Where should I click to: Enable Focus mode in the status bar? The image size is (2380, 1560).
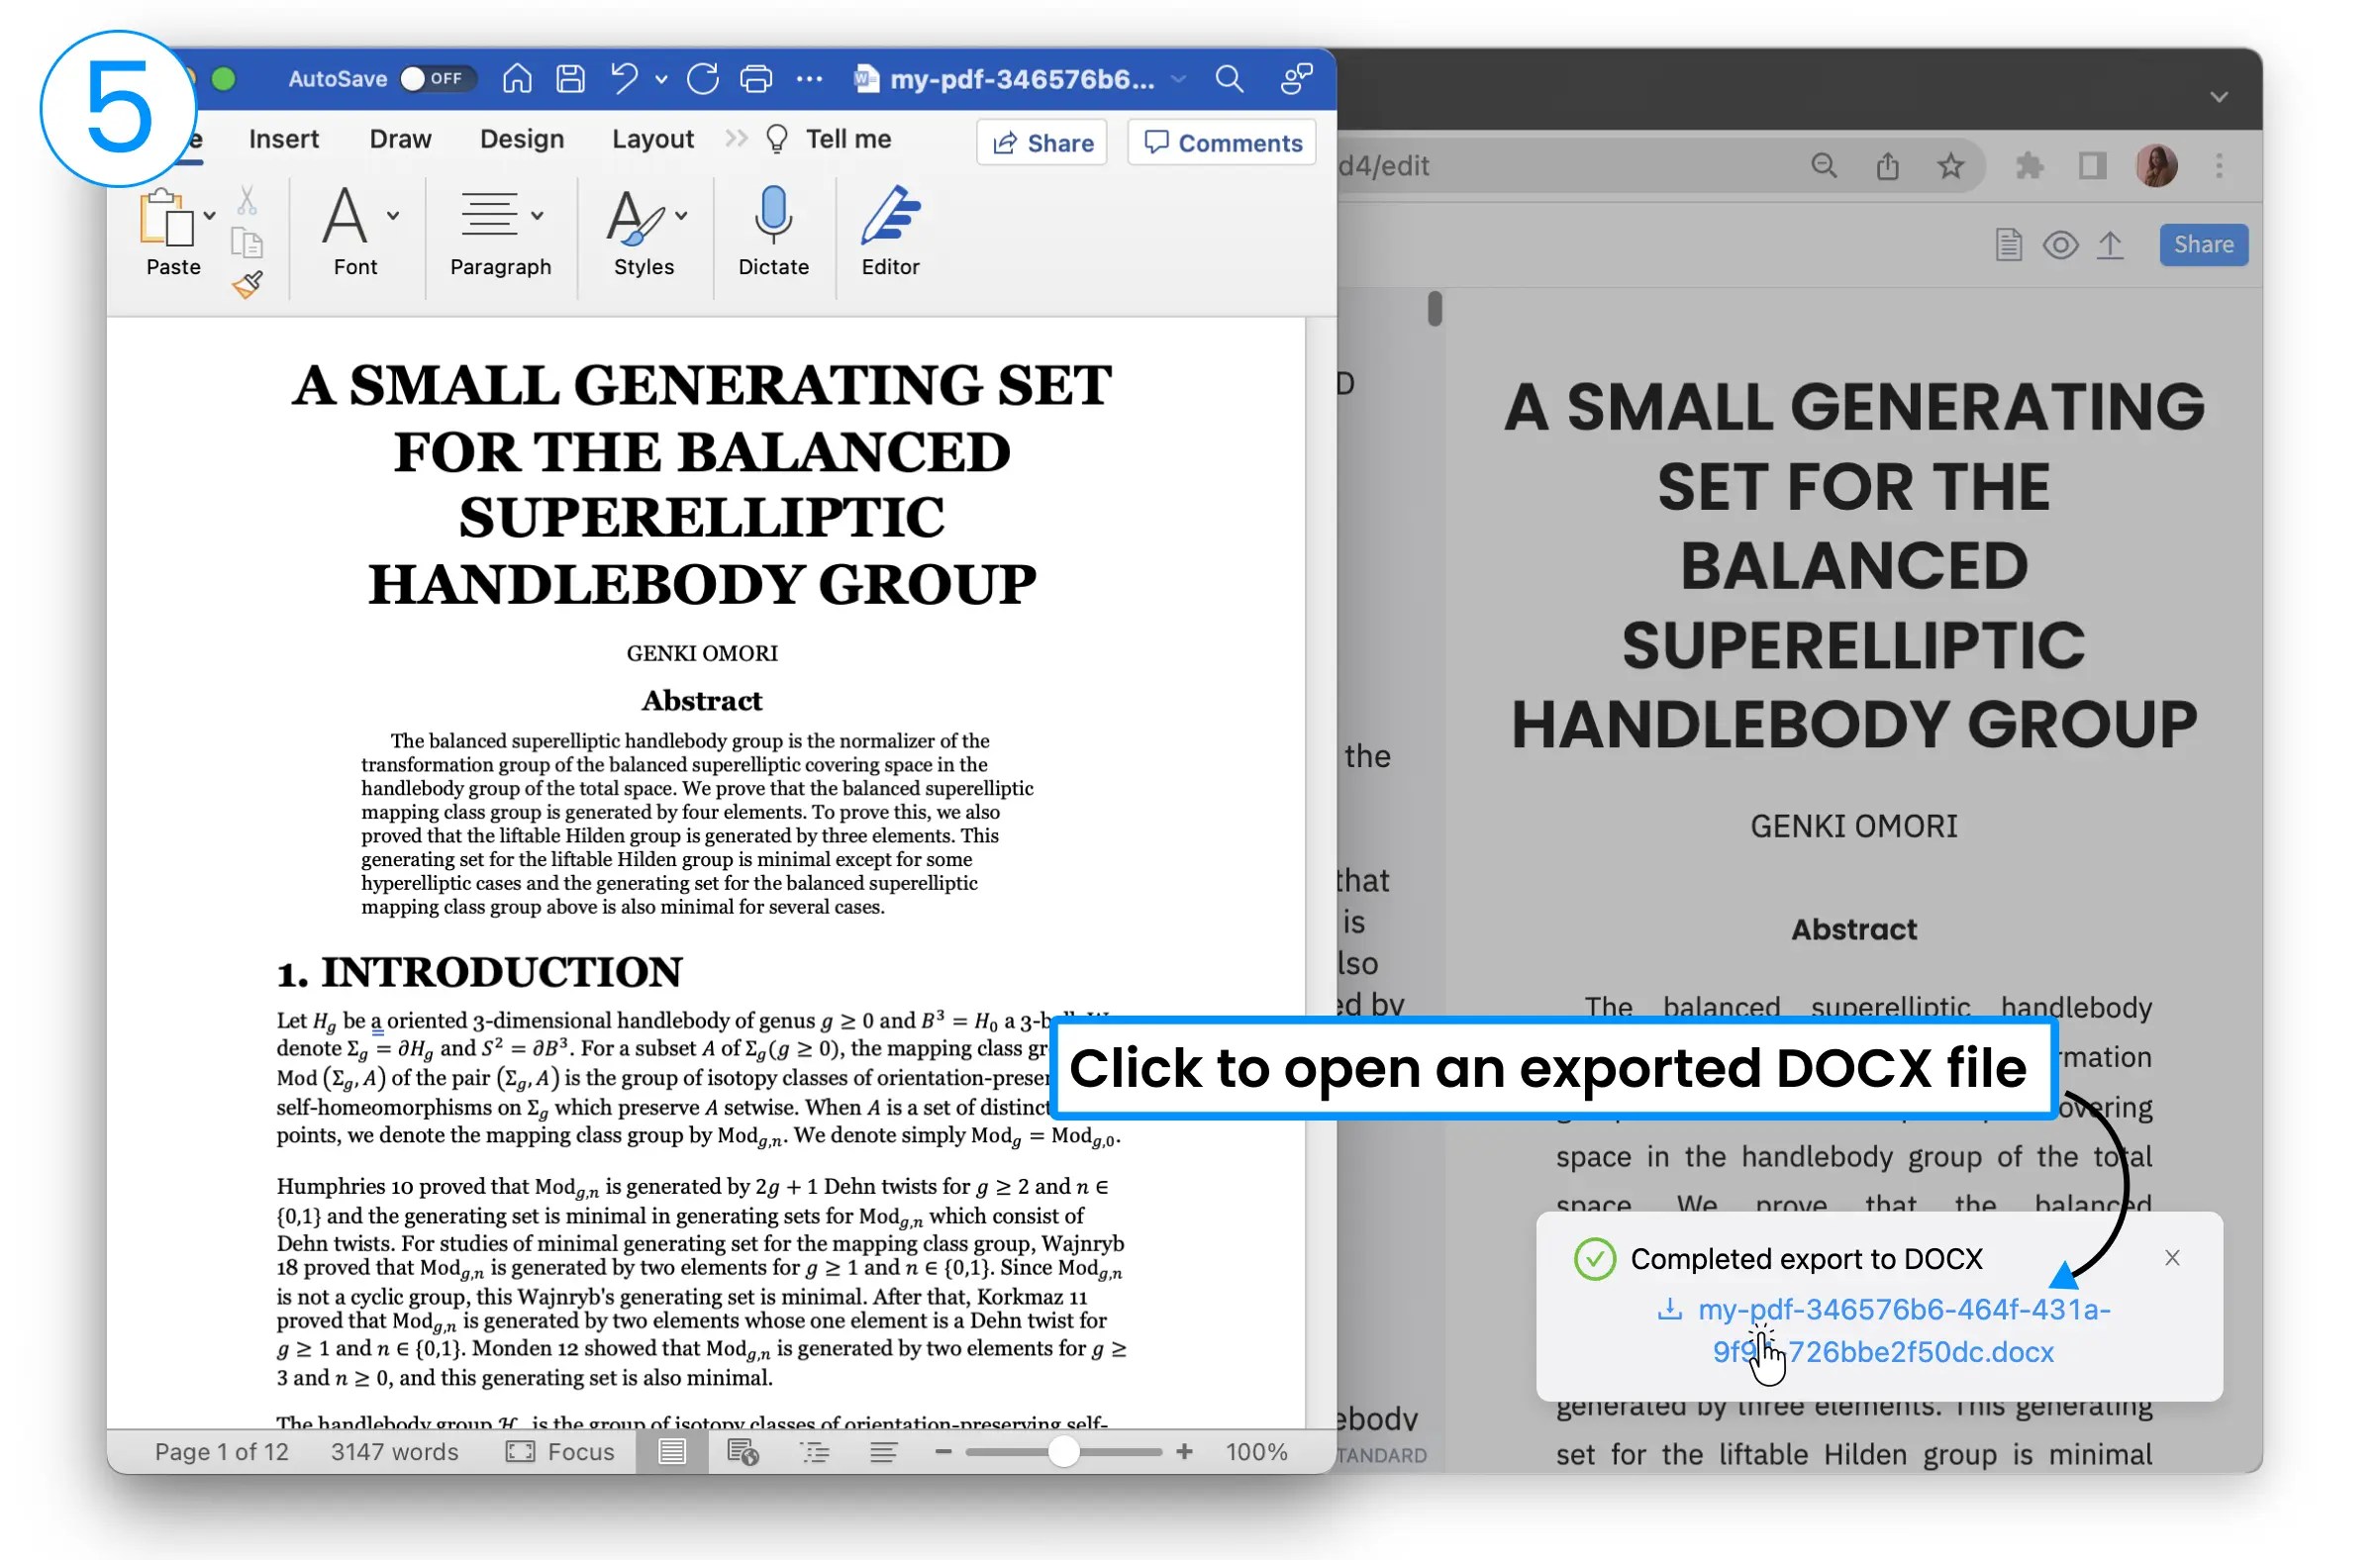tap(561, 1452)
